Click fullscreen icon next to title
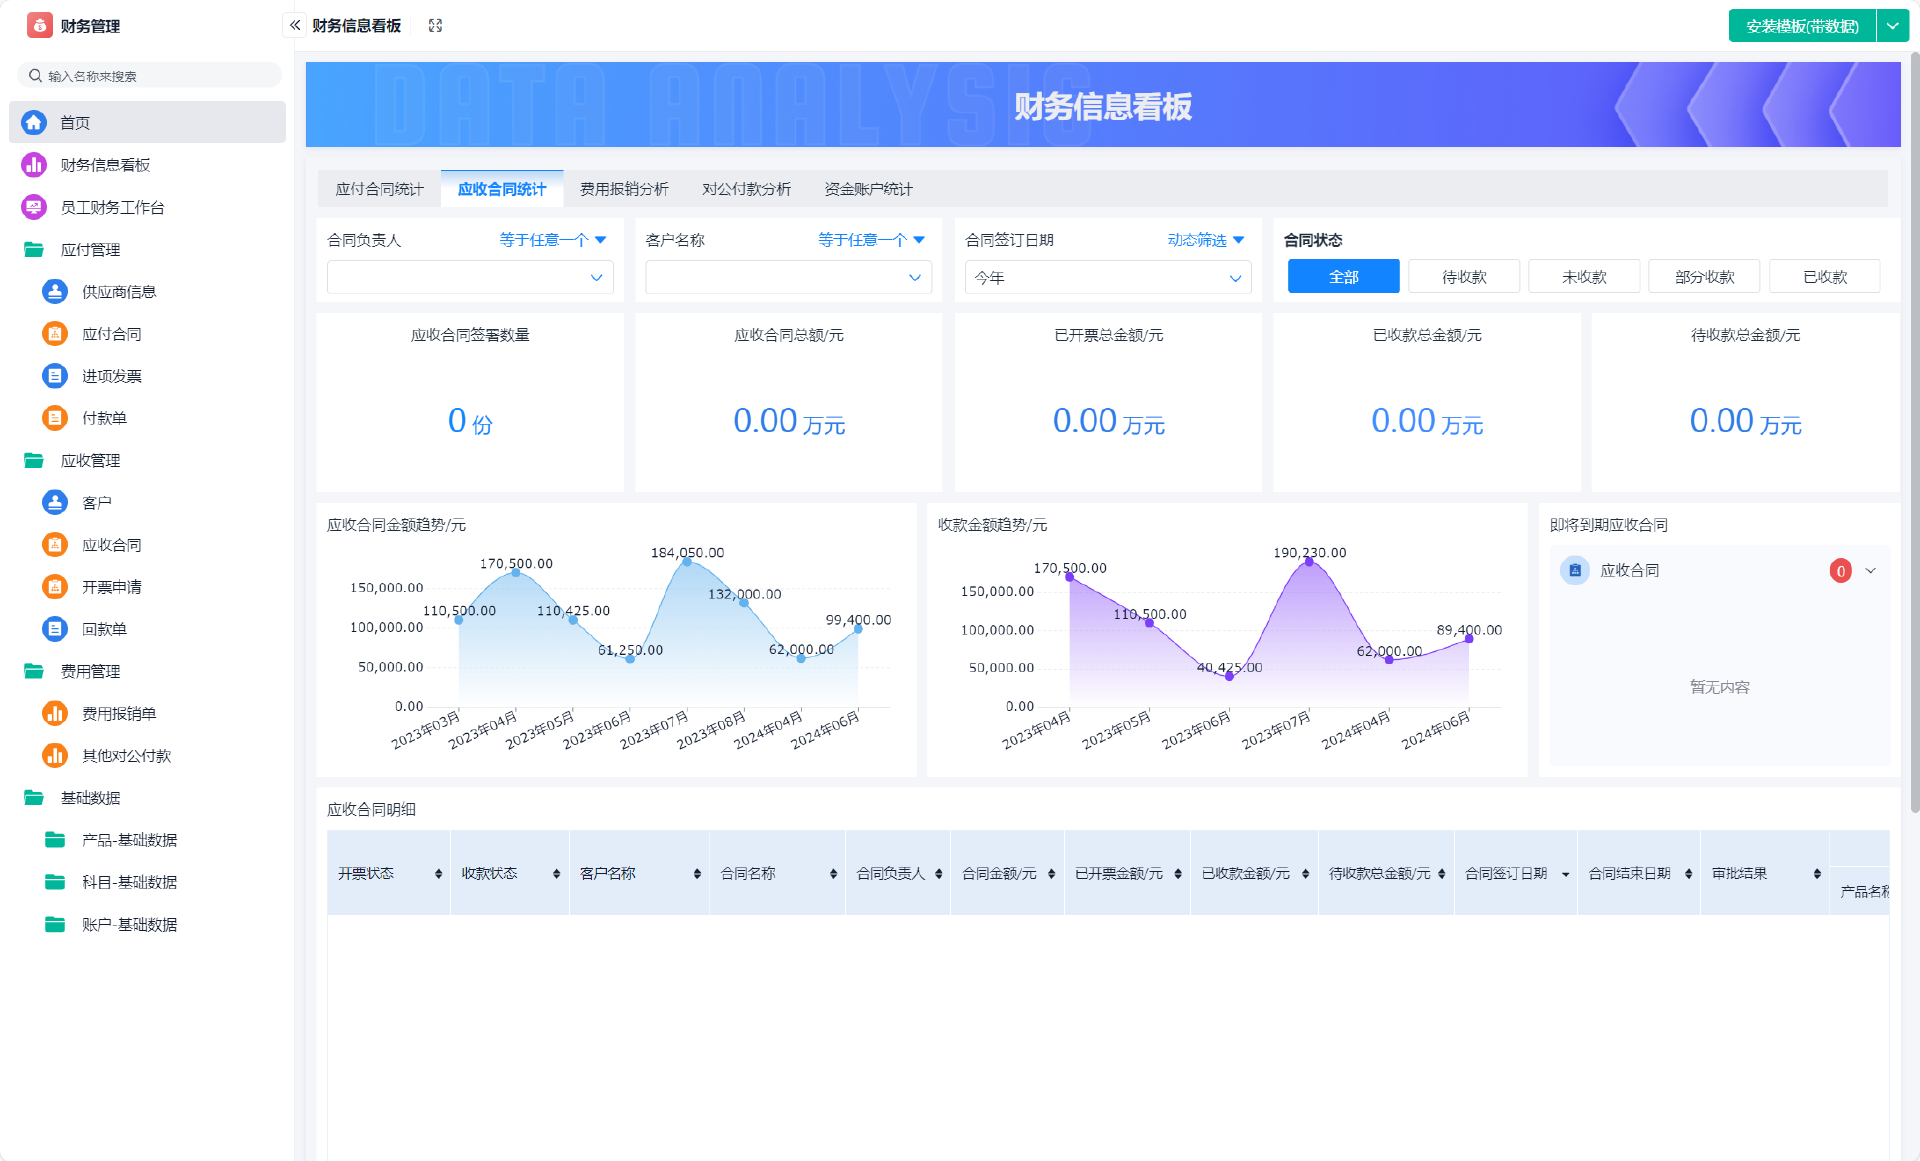This screenshot has height=1161, width=1920. click(435, 25)
